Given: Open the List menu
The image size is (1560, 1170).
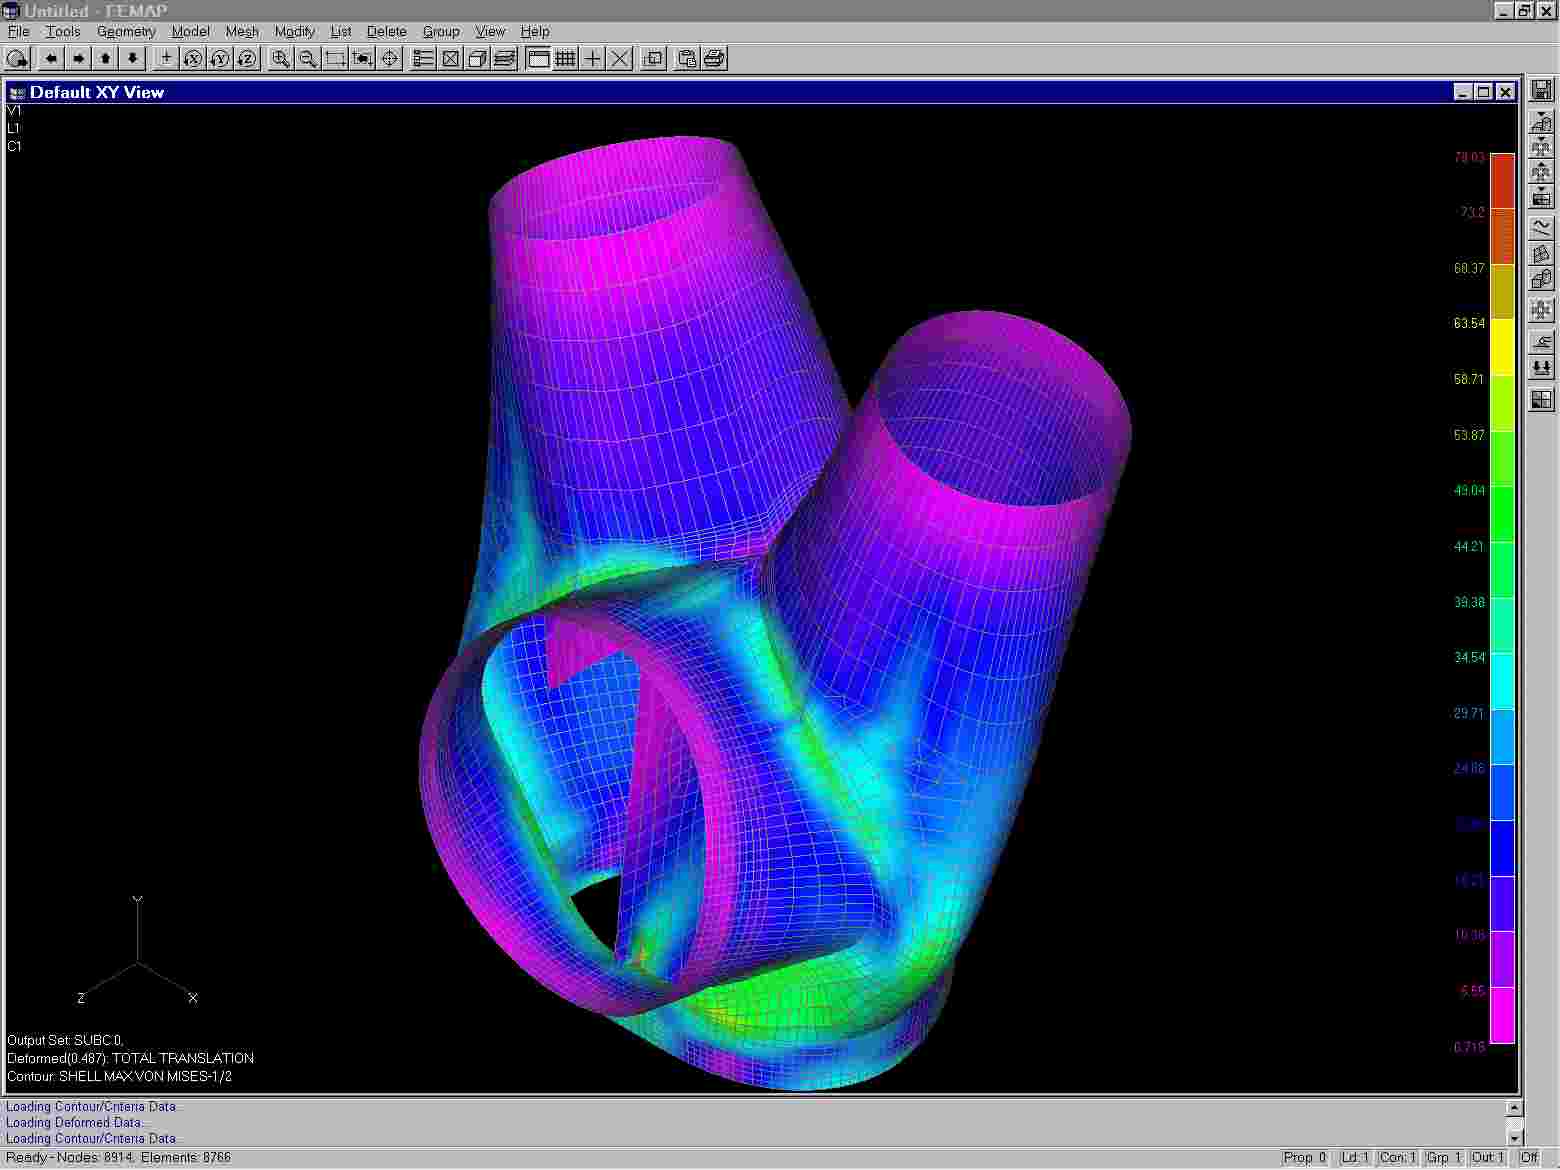Looking at the screenshot, I should tap(341, 31).
